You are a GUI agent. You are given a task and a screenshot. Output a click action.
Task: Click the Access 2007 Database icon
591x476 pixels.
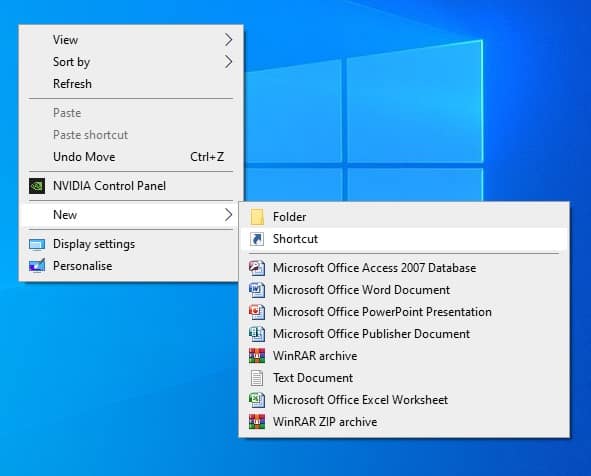pyautogui.click(x=257, y=268)
